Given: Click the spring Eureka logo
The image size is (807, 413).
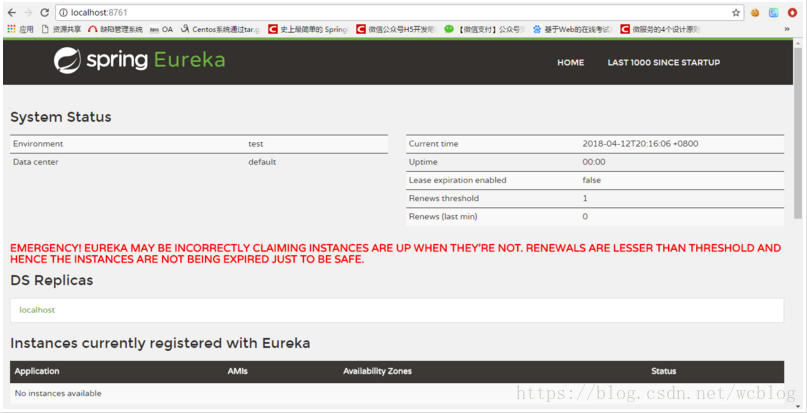Looking at the screenshot, I should (139, 60).
